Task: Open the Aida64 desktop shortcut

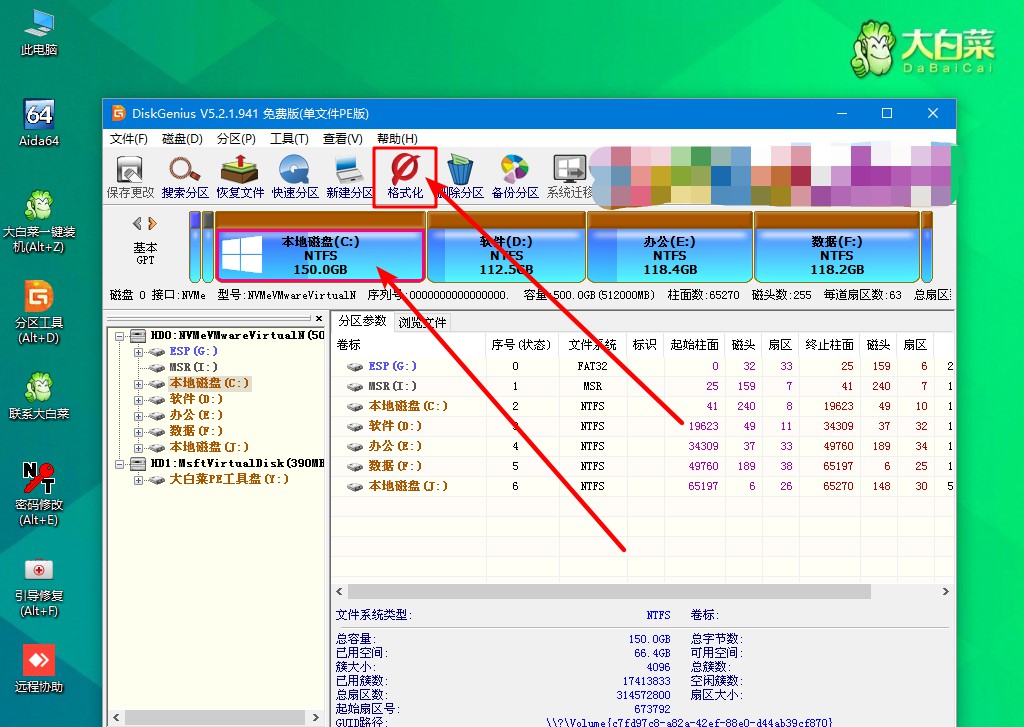Action: pyautogui.click(x=39, y=123)
